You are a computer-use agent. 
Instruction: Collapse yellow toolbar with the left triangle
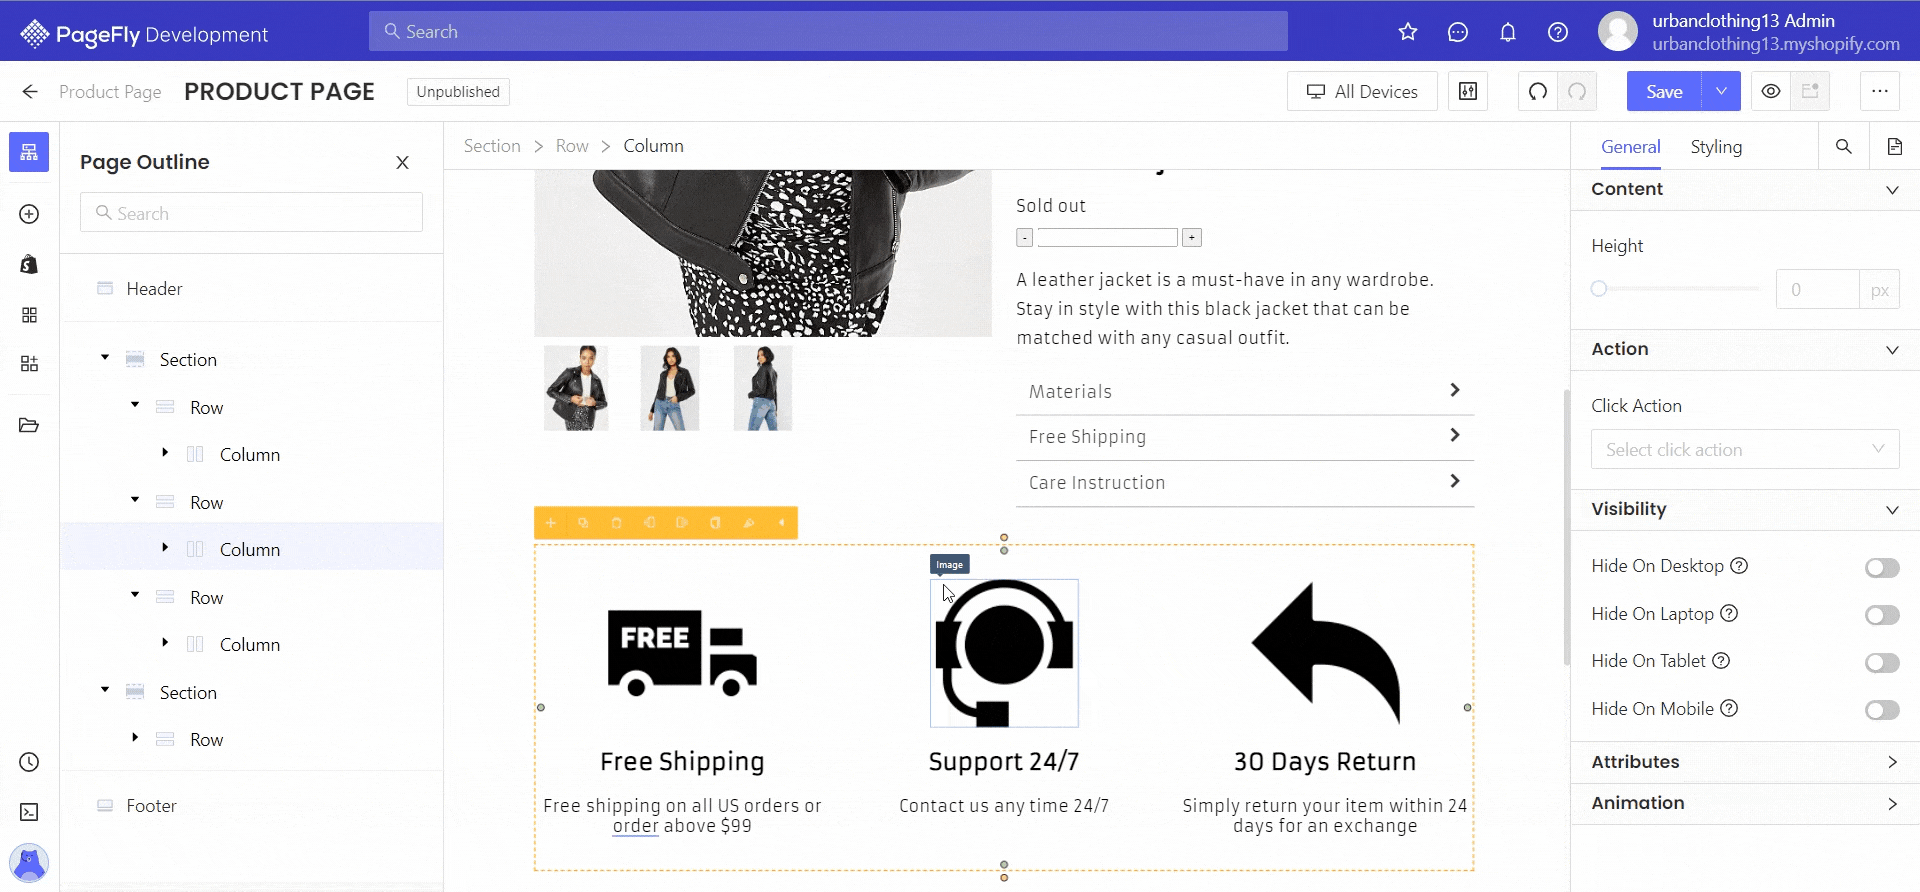782,523
